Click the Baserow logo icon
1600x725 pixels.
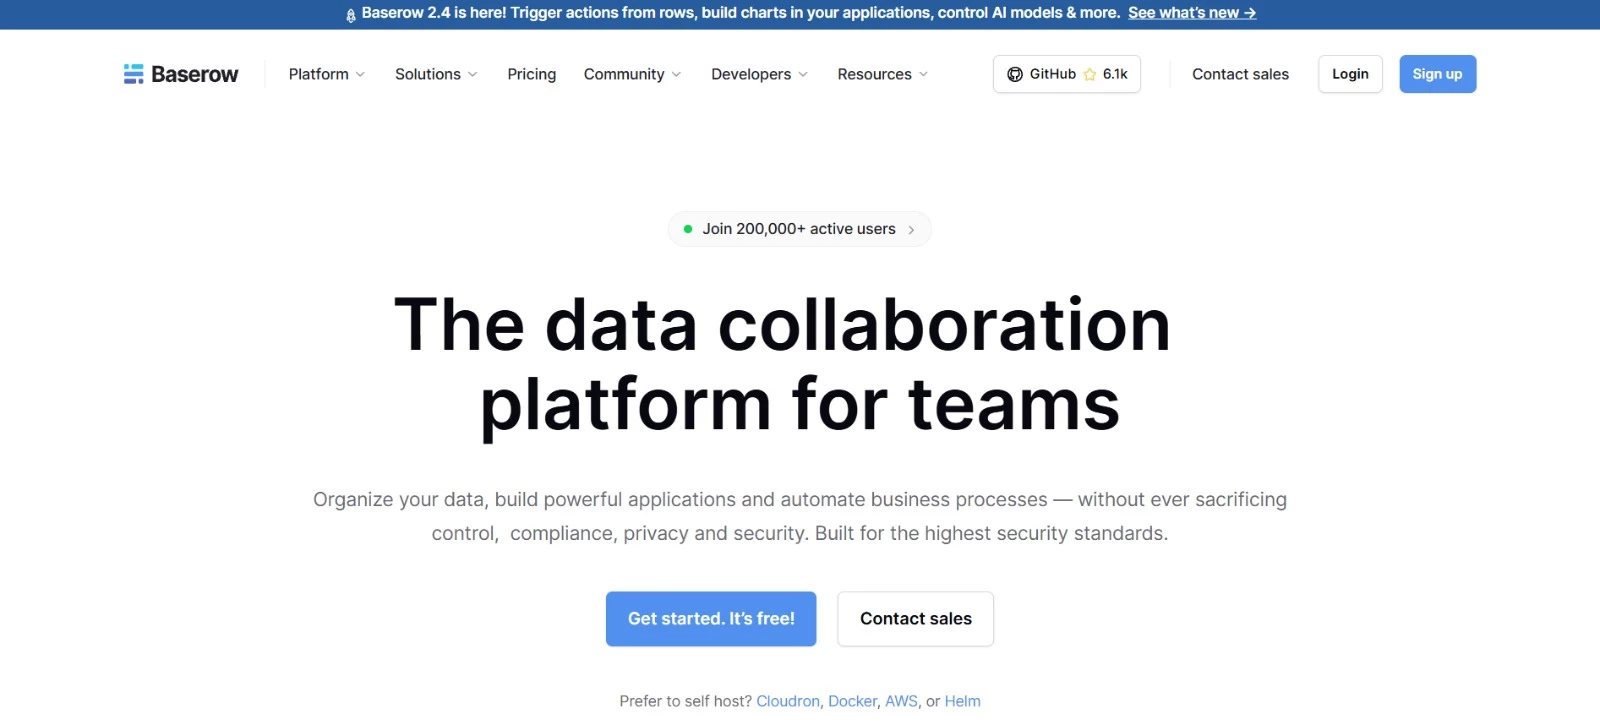(x=133, y=74)
